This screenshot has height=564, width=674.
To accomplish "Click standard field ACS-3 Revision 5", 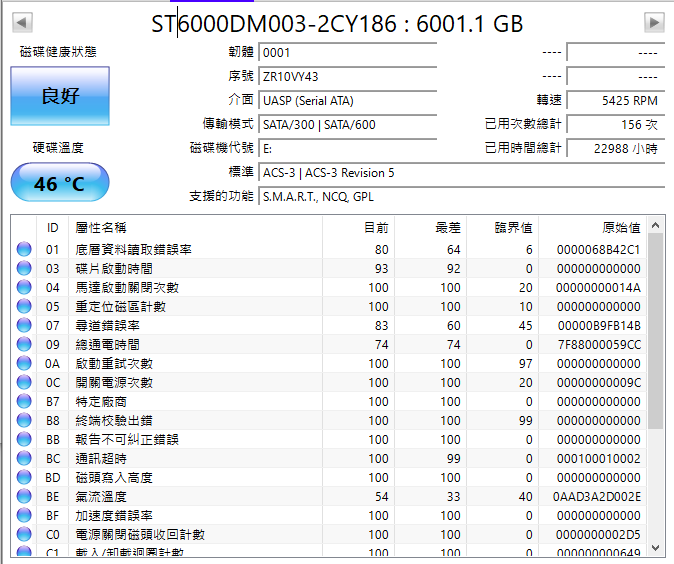I will [x=462, y=173].
